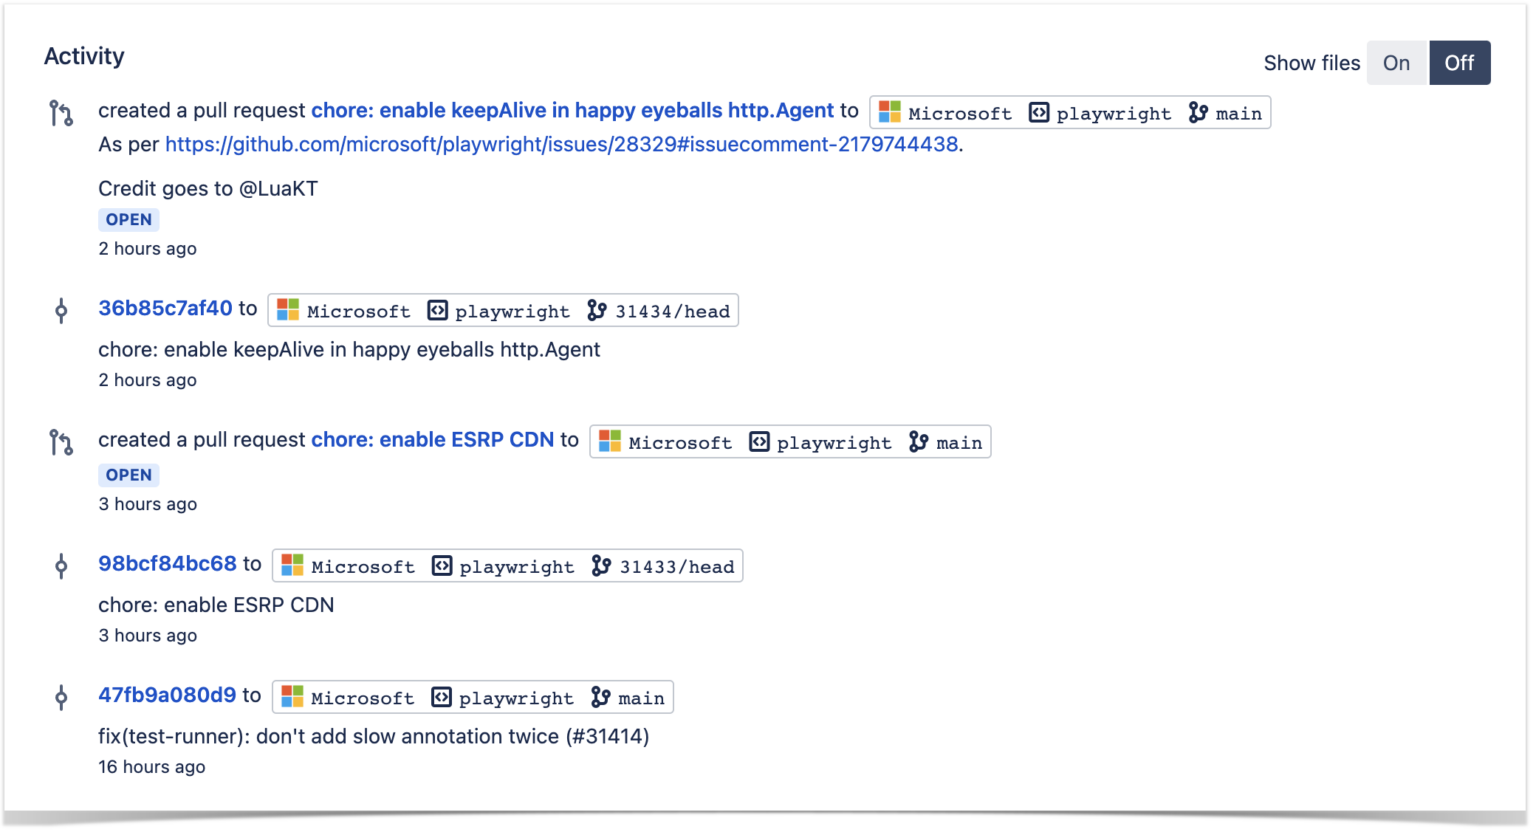Click the Microsoft logo in the first repo badge
Viewport: 1536px width, 832px height.
(890, 112)
